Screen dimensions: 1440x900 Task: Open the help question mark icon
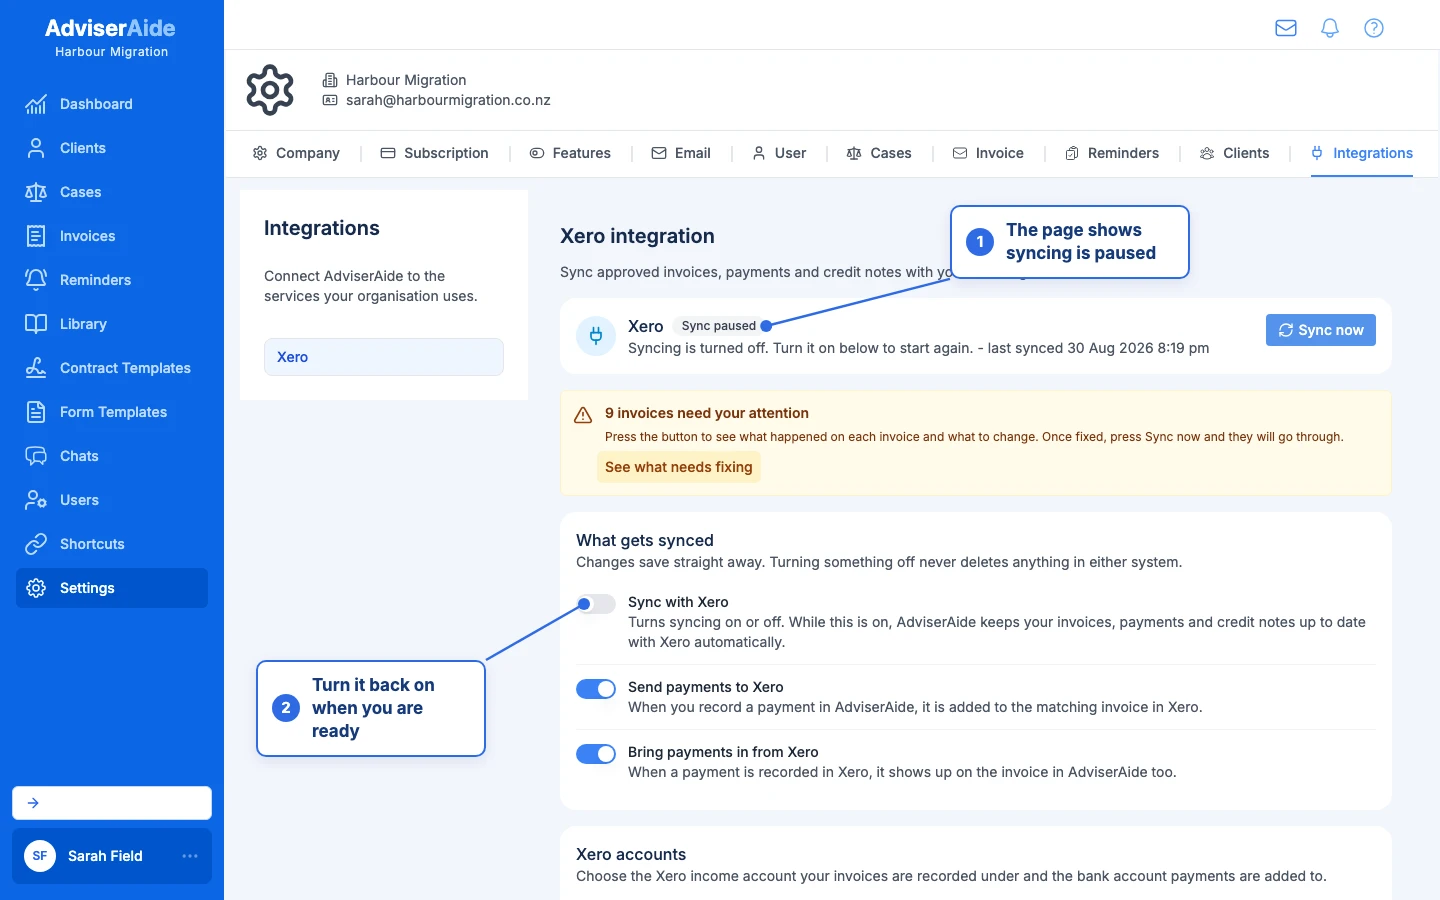[1374, 28]
